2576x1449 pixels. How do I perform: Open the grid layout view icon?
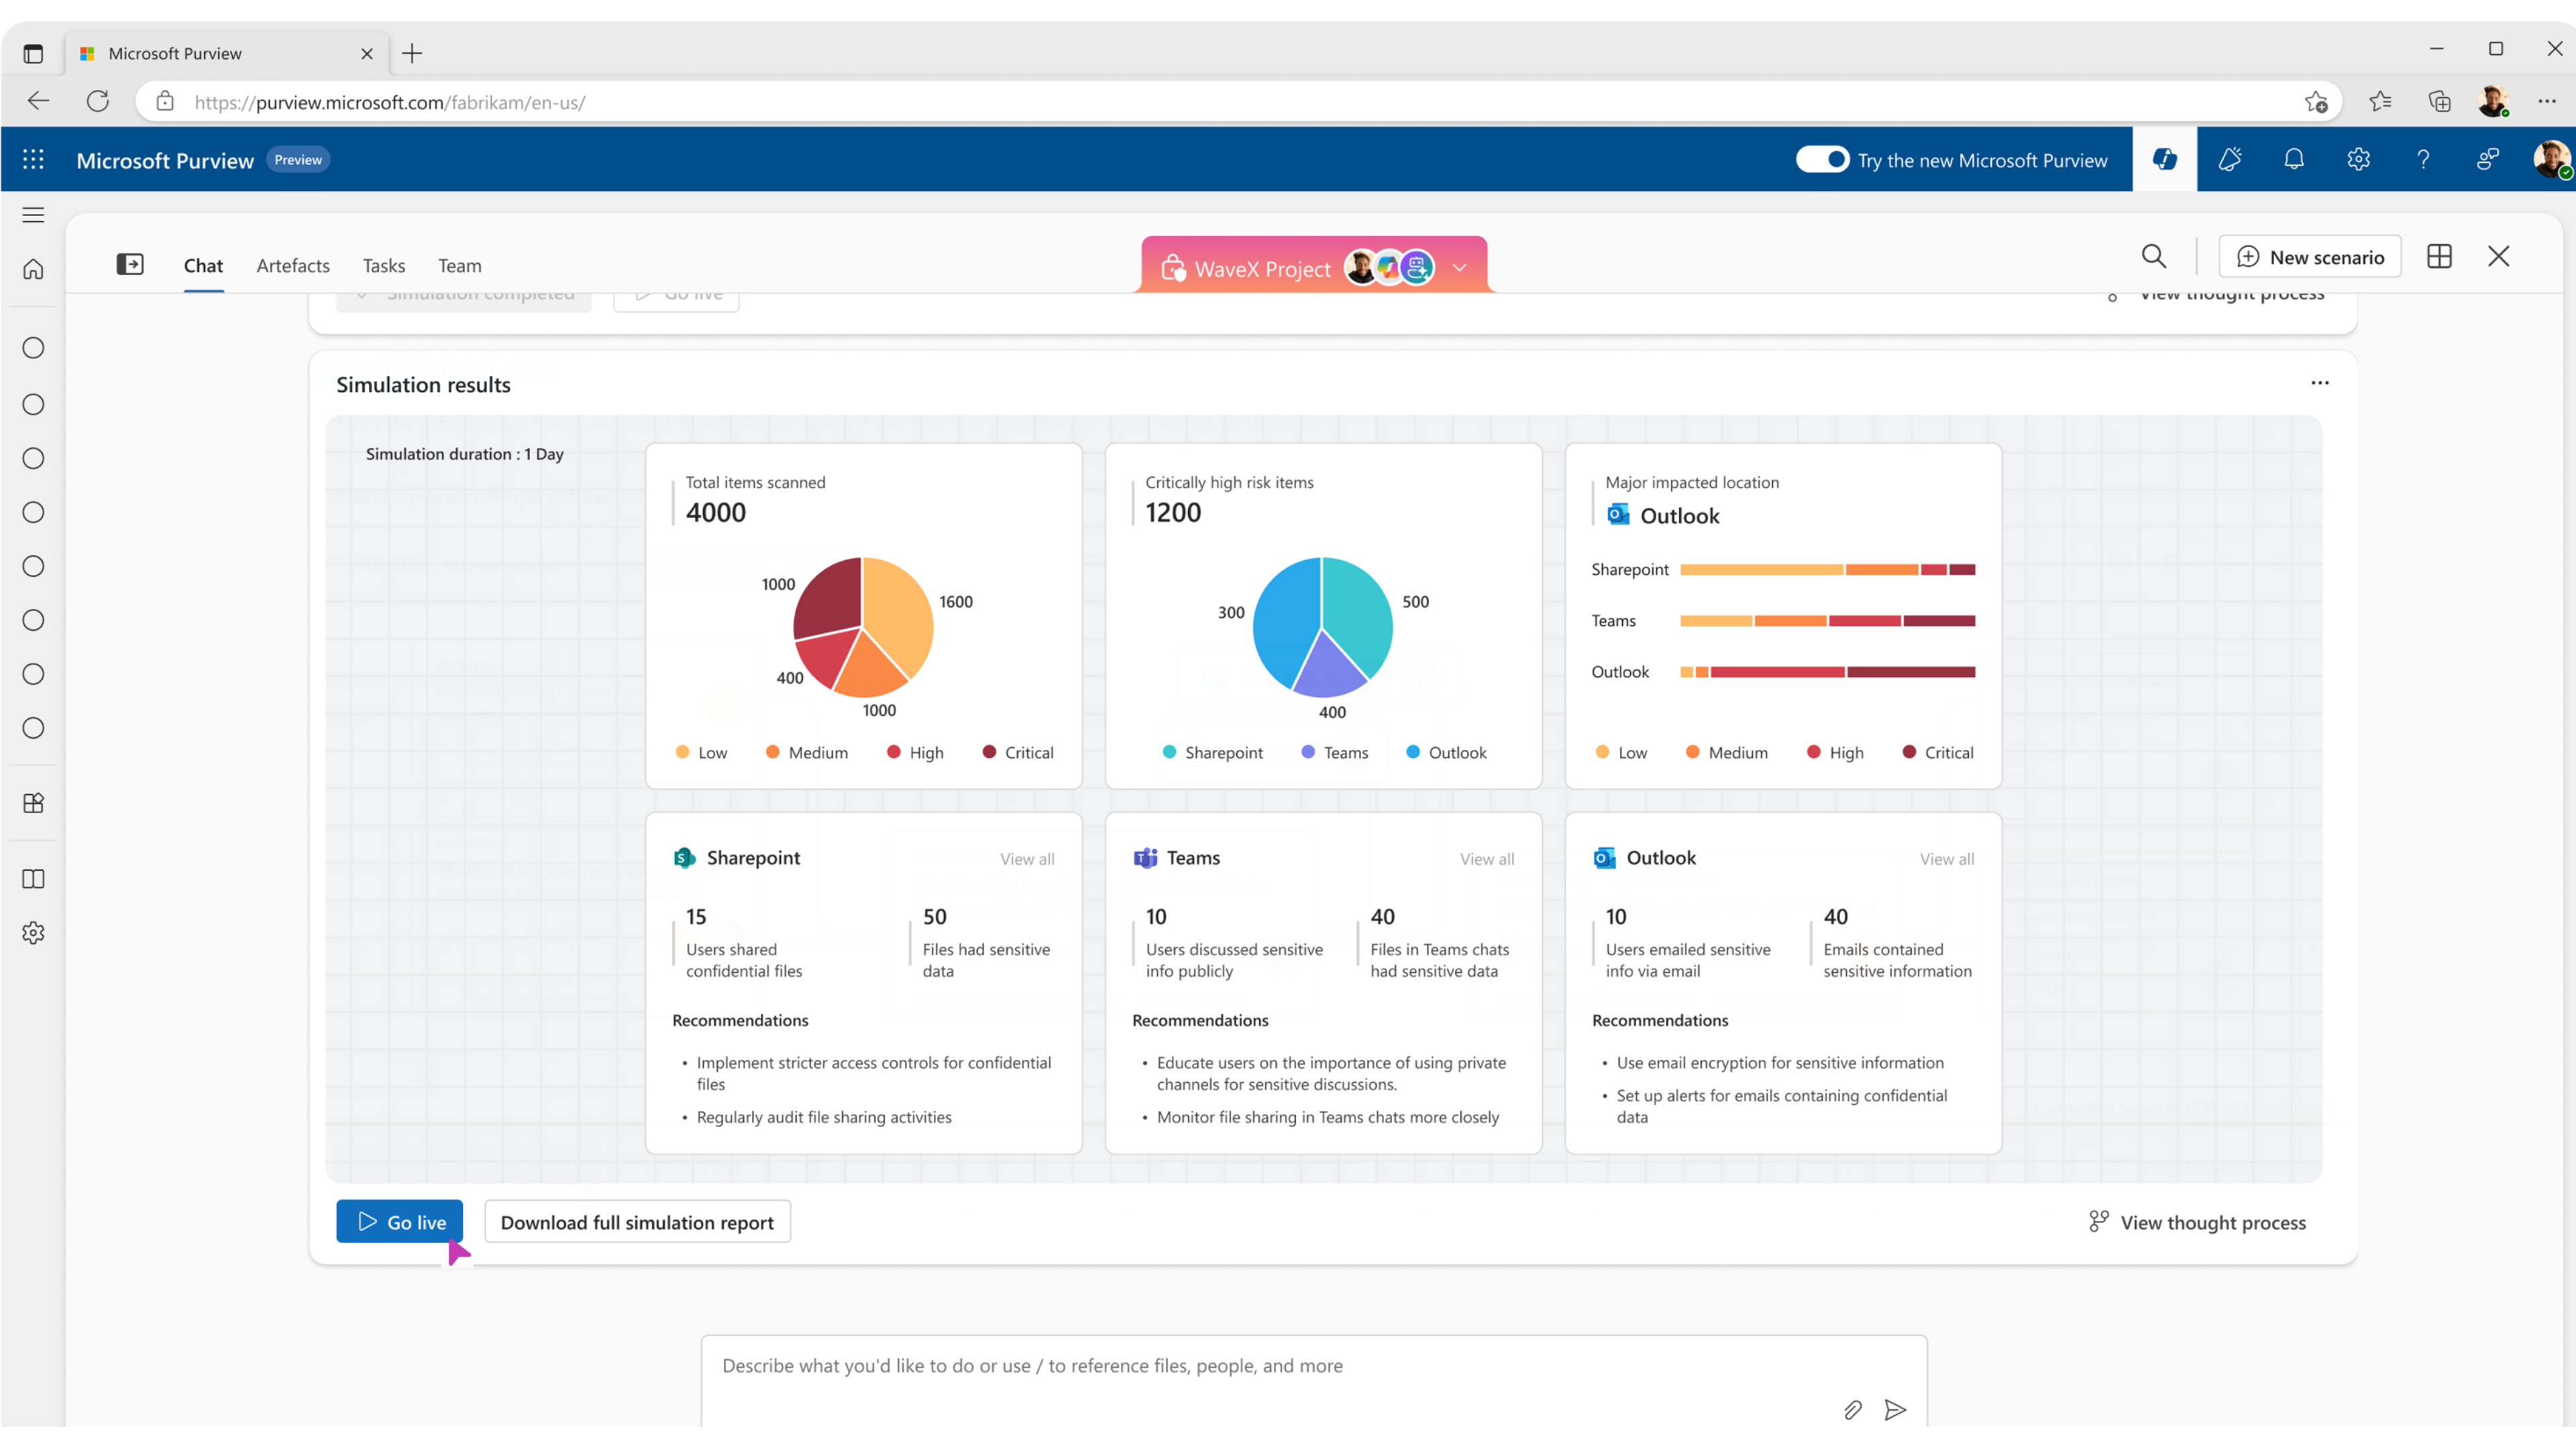coord(2439,257)
